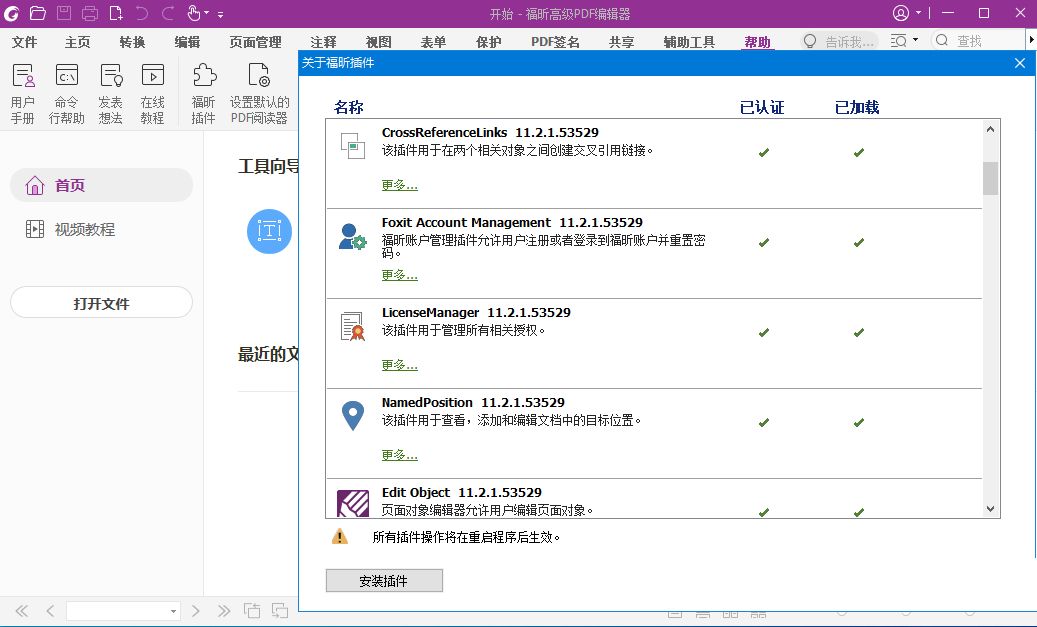Open the 文件 menu

click(x=25, y=42)
